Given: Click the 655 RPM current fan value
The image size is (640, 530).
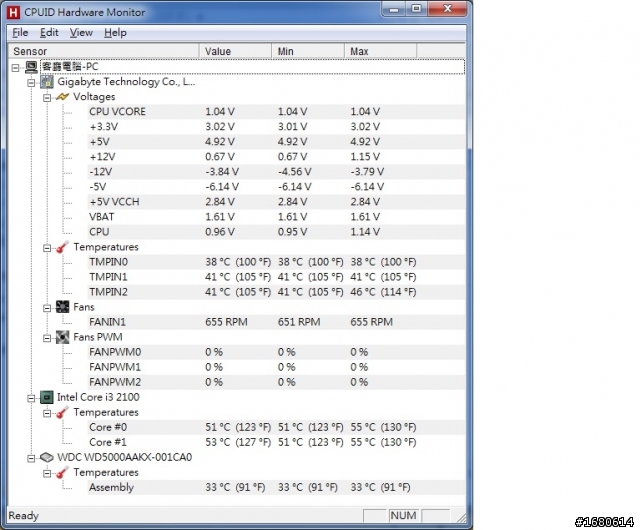Looking at the screenshot, I should (x=226, y=322).
